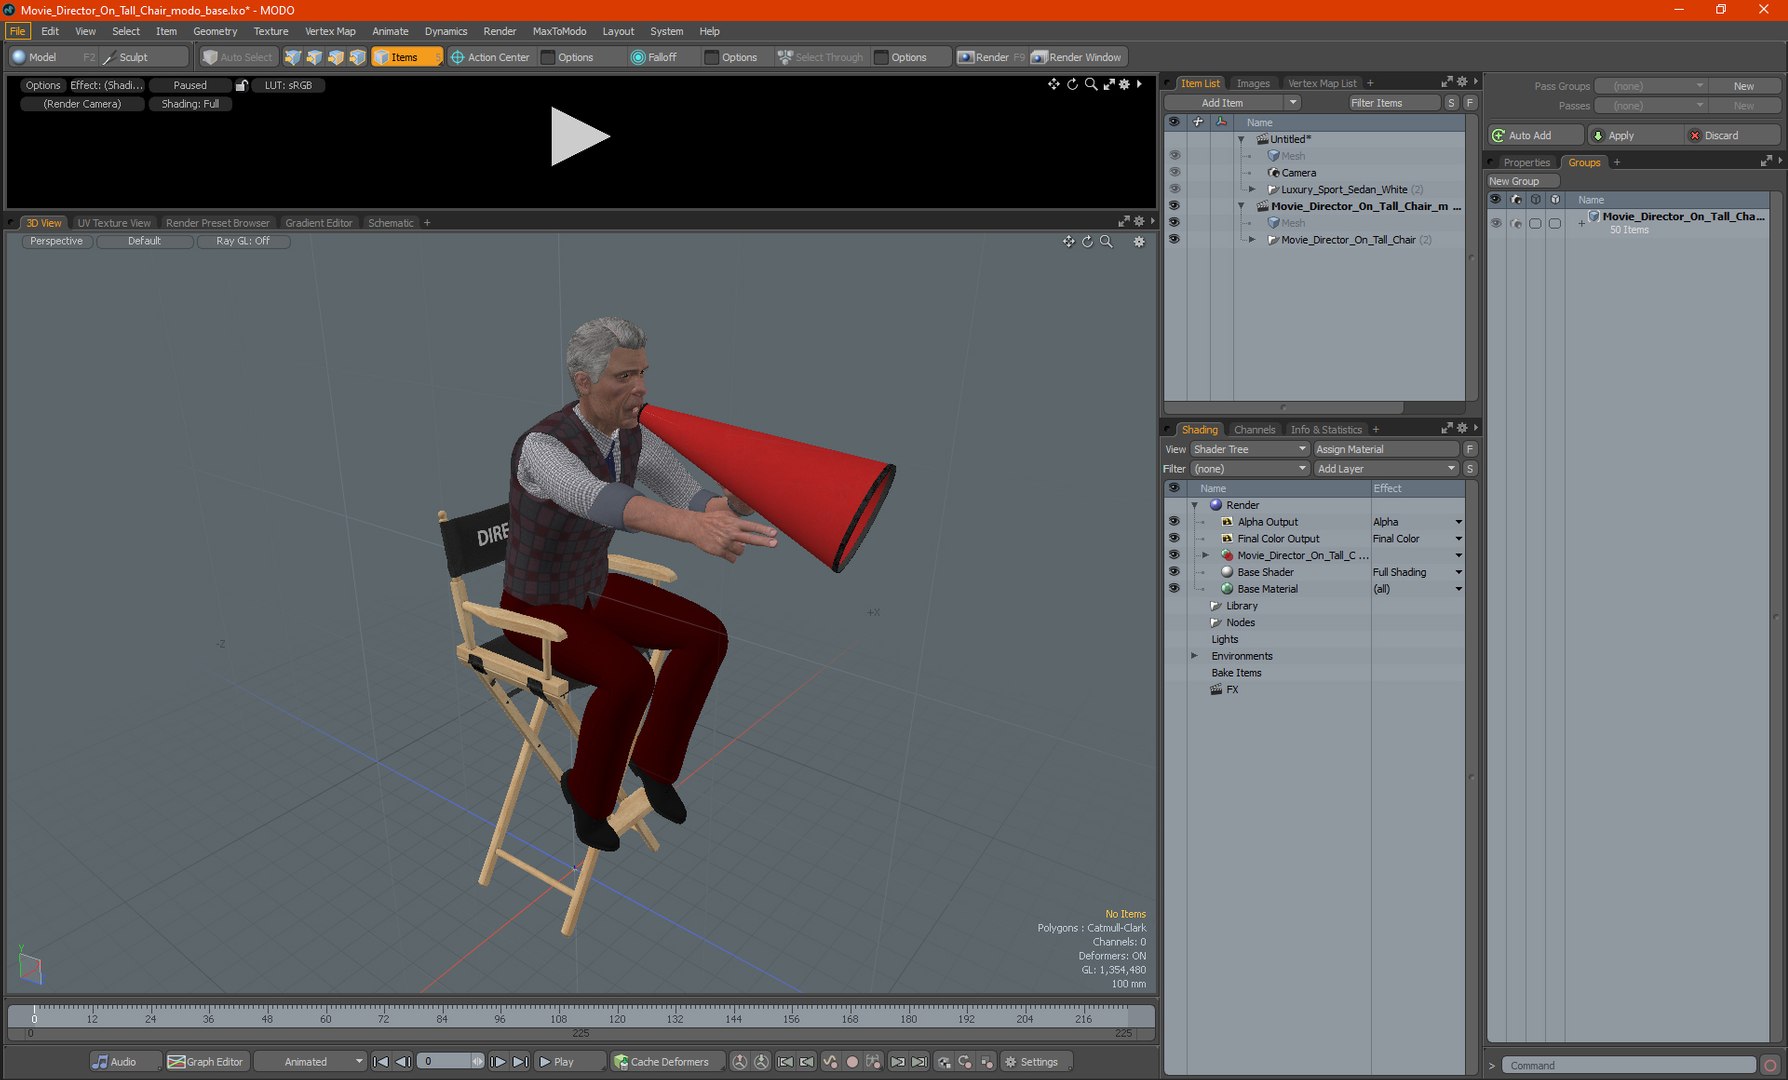Viewport: 1788px width, 1080px height.
Task: Select Polygons selection mode icon
Action: click(336, 57)
